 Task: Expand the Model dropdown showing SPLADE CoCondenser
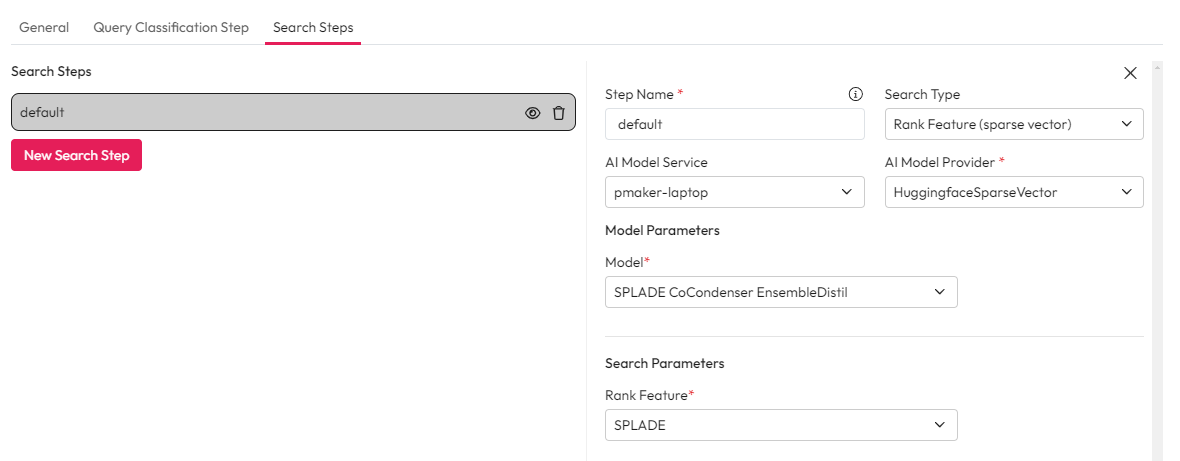781,292
